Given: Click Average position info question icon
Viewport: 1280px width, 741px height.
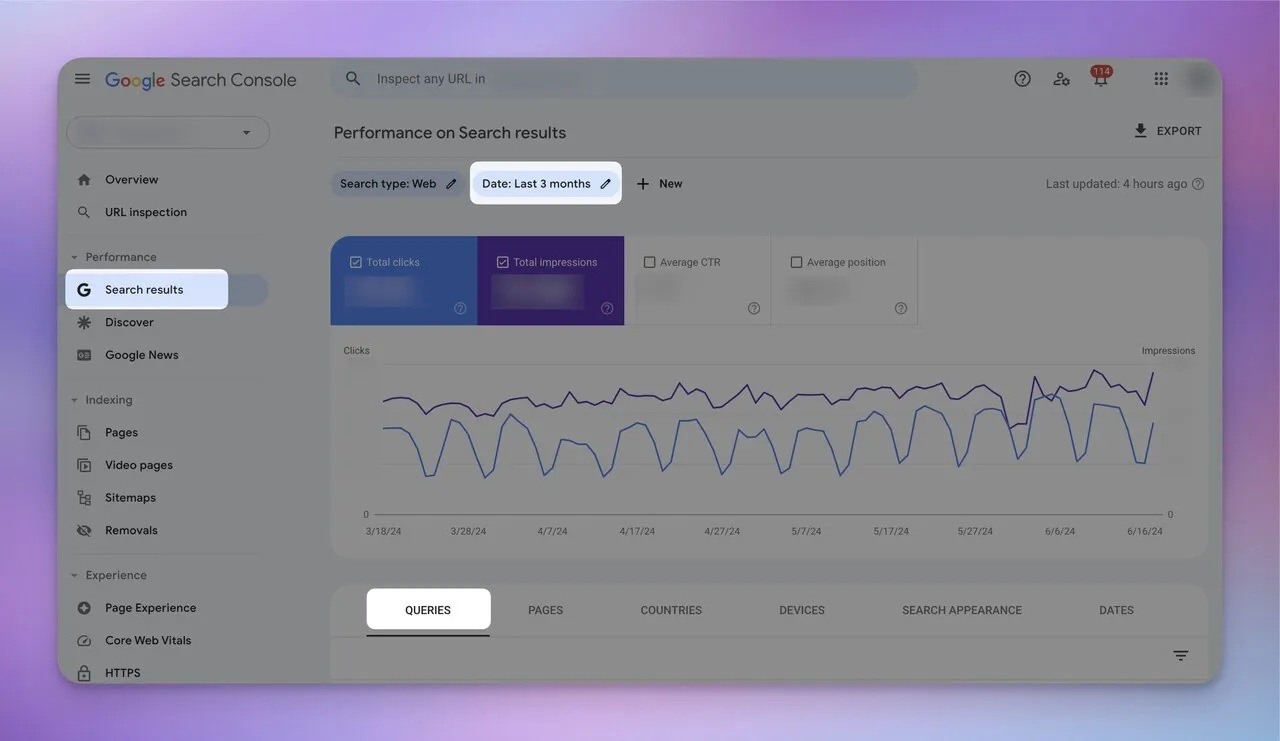Looking at the screenshot, I should coord(901,308).
